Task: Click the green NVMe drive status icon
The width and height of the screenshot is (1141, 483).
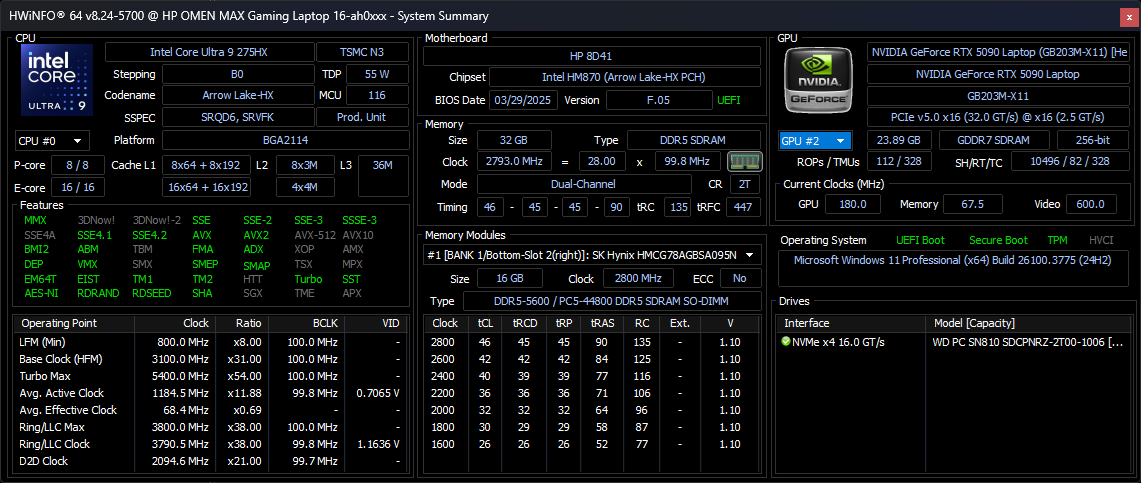Action: click(x=787, y=342)
